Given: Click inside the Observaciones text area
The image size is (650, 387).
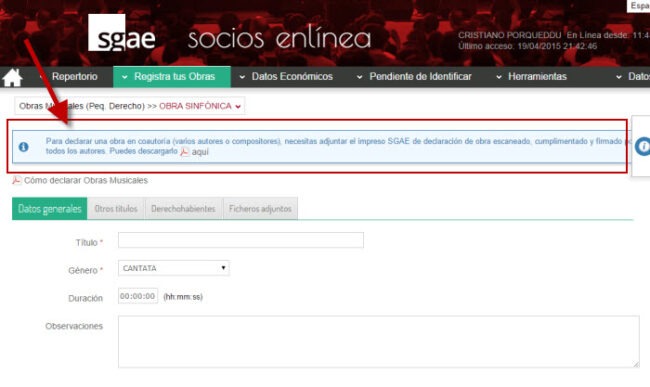Looking at the screenshot, I should click(378, 341).
